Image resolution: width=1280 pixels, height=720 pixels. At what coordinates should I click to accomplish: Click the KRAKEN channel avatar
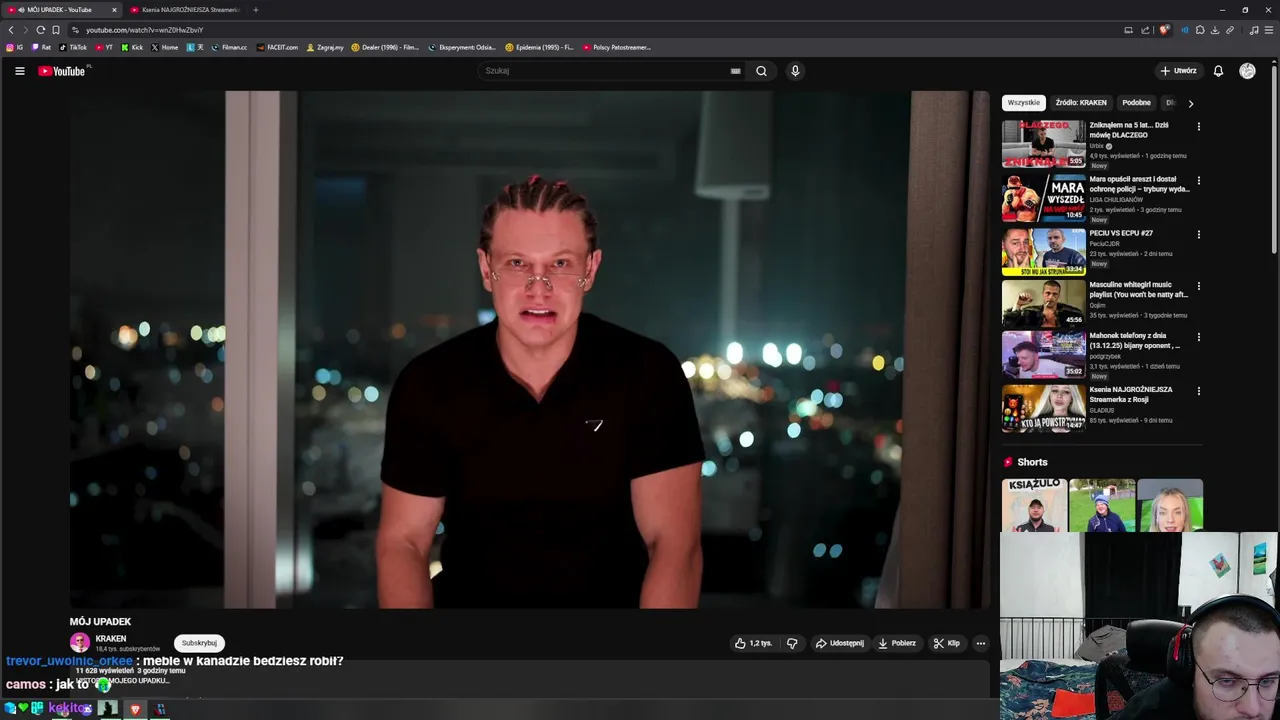click(80, 643)
